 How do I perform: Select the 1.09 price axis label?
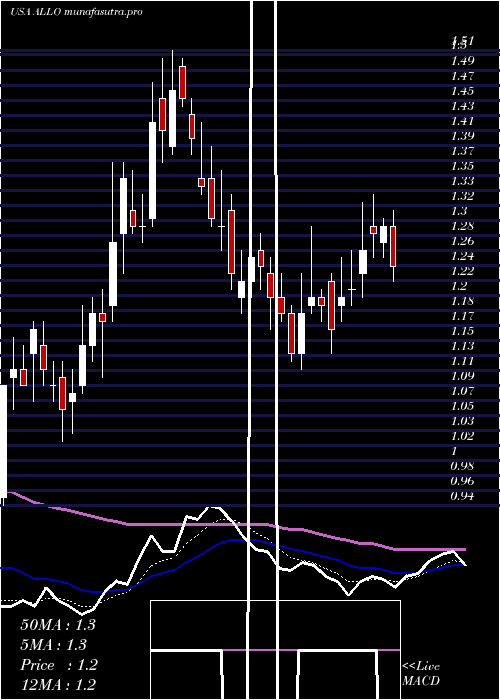pos(462,376)
